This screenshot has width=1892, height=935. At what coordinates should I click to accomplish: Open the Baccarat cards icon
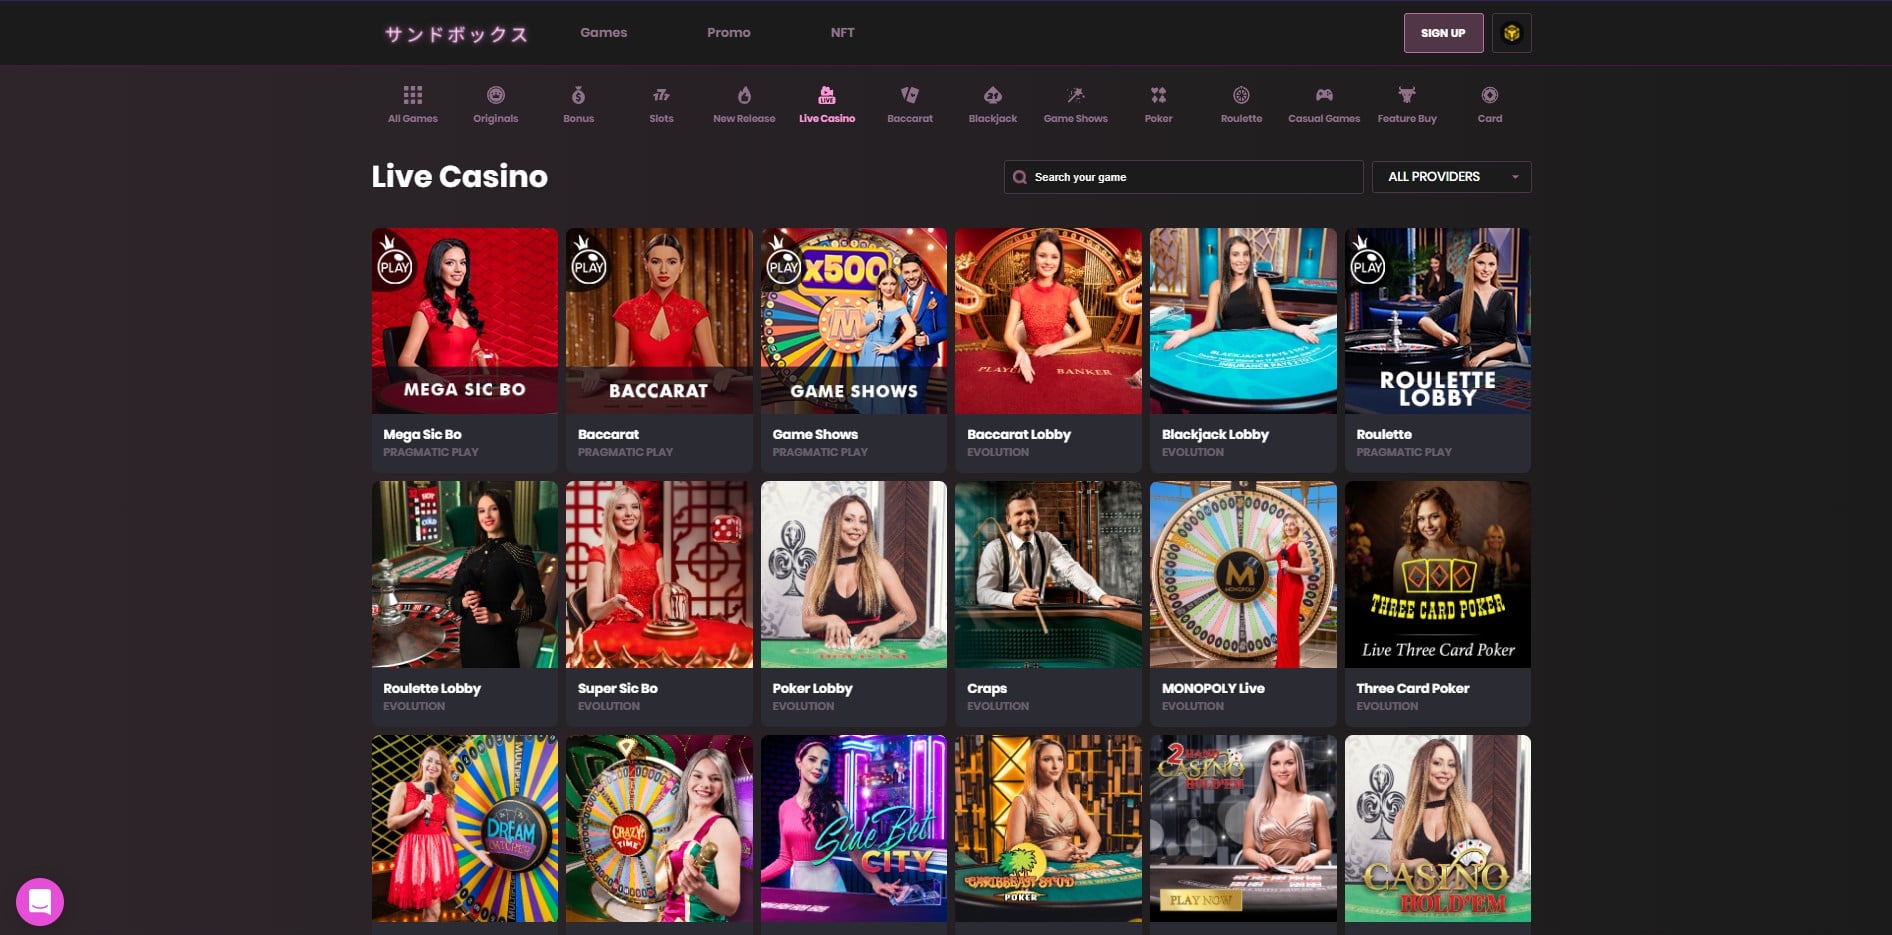click(910, 95)
